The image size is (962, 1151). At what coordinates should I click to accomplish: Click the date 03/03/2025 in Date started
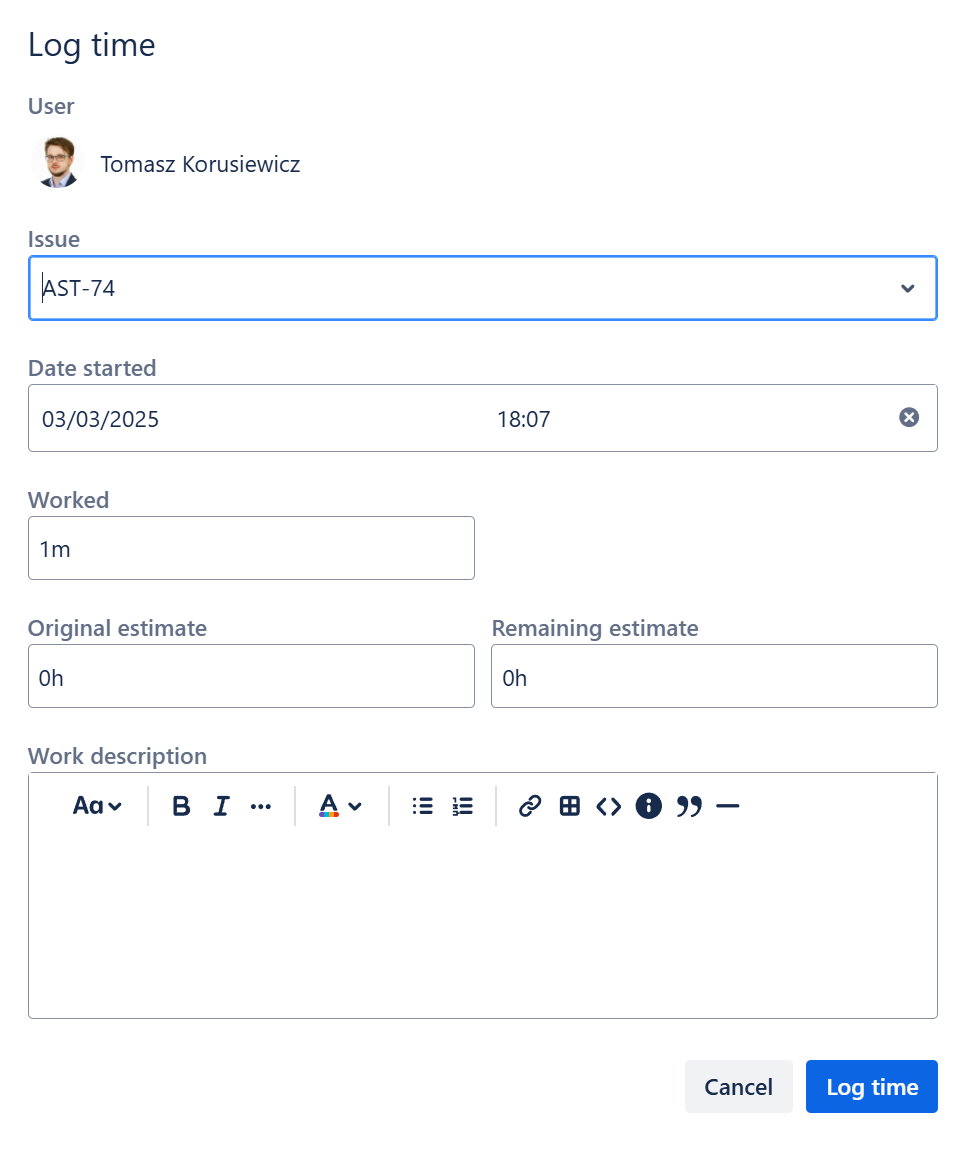101,419
